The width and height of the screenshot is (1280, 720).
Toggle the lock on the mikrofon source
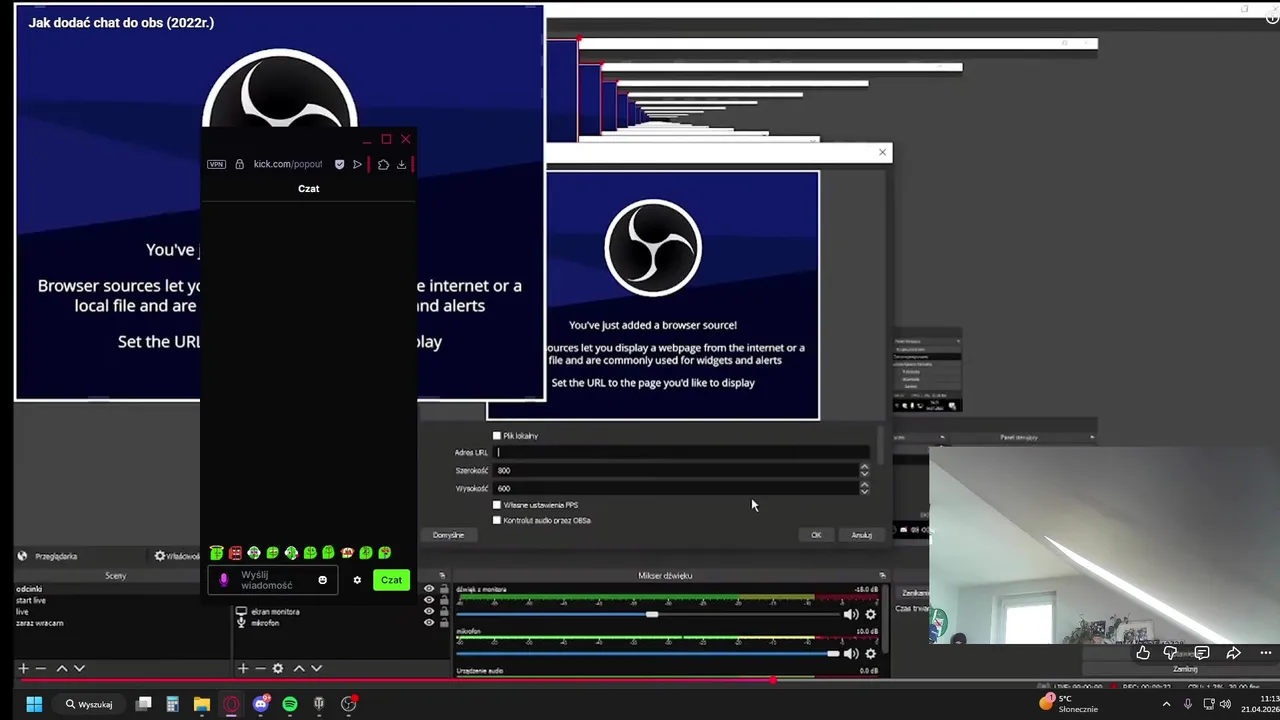443,622
